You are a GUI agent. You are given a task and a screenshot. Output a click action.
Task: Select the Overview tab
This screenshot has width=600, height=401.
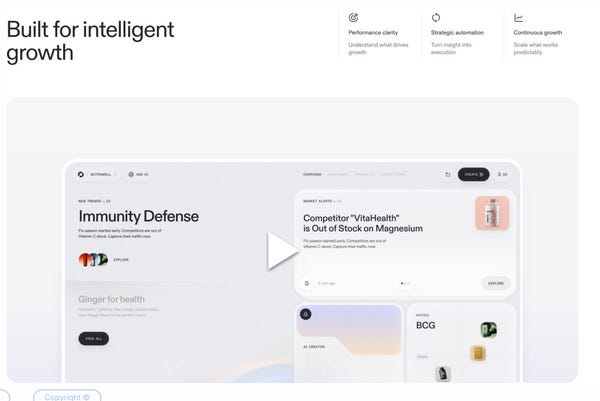[312, 174]
